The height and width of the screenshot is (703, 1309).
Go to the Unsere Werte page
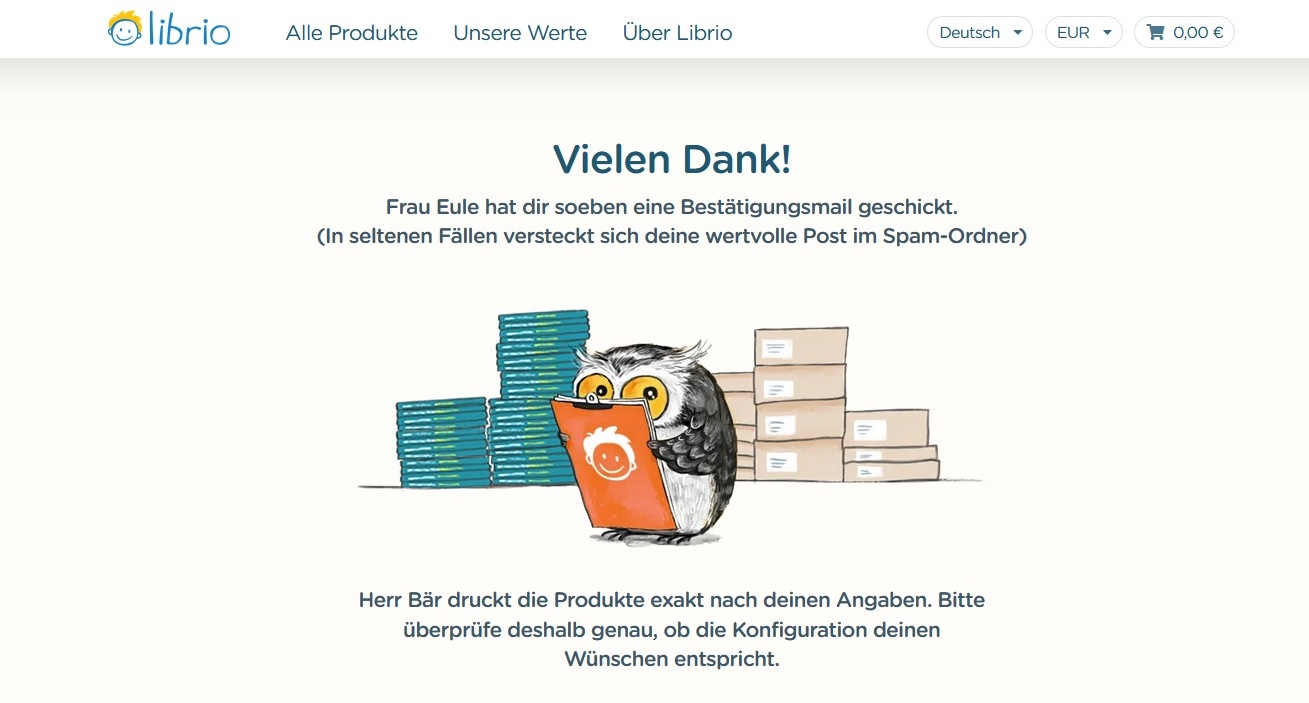tap(520, 32)
